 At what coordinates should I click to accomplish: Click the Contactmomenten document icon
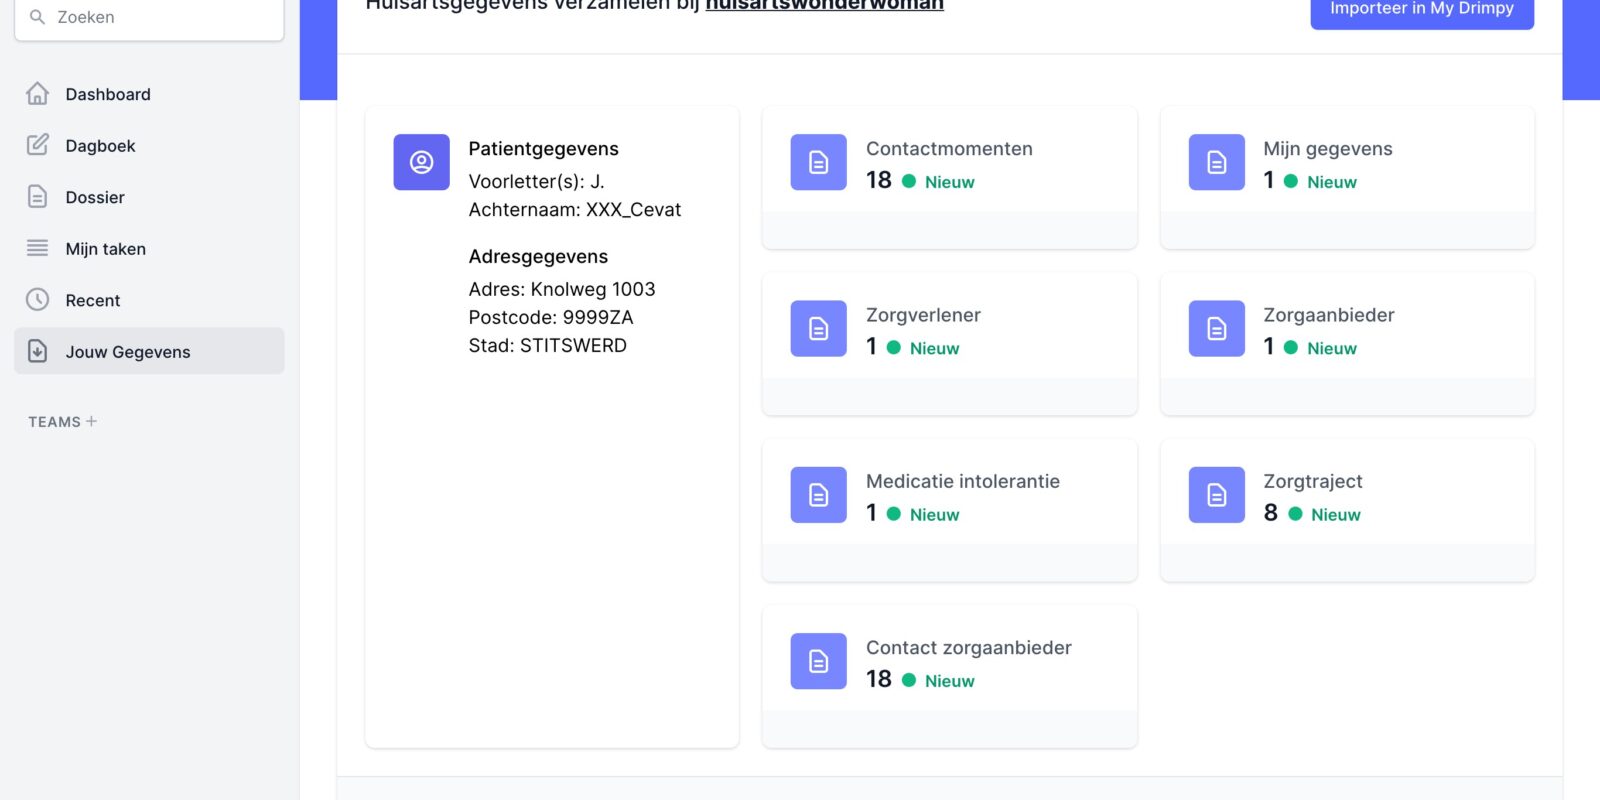point(818,162)
